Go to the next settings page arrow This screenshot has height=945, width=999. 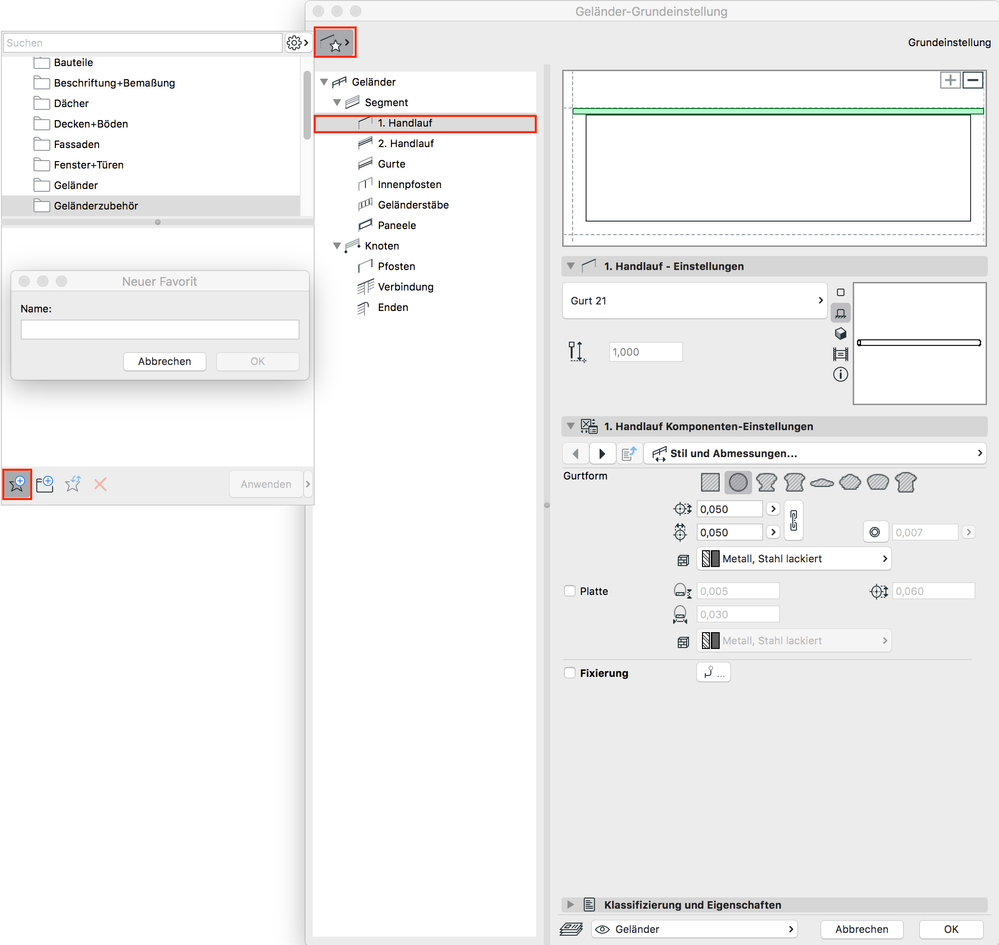pos(602,454)
